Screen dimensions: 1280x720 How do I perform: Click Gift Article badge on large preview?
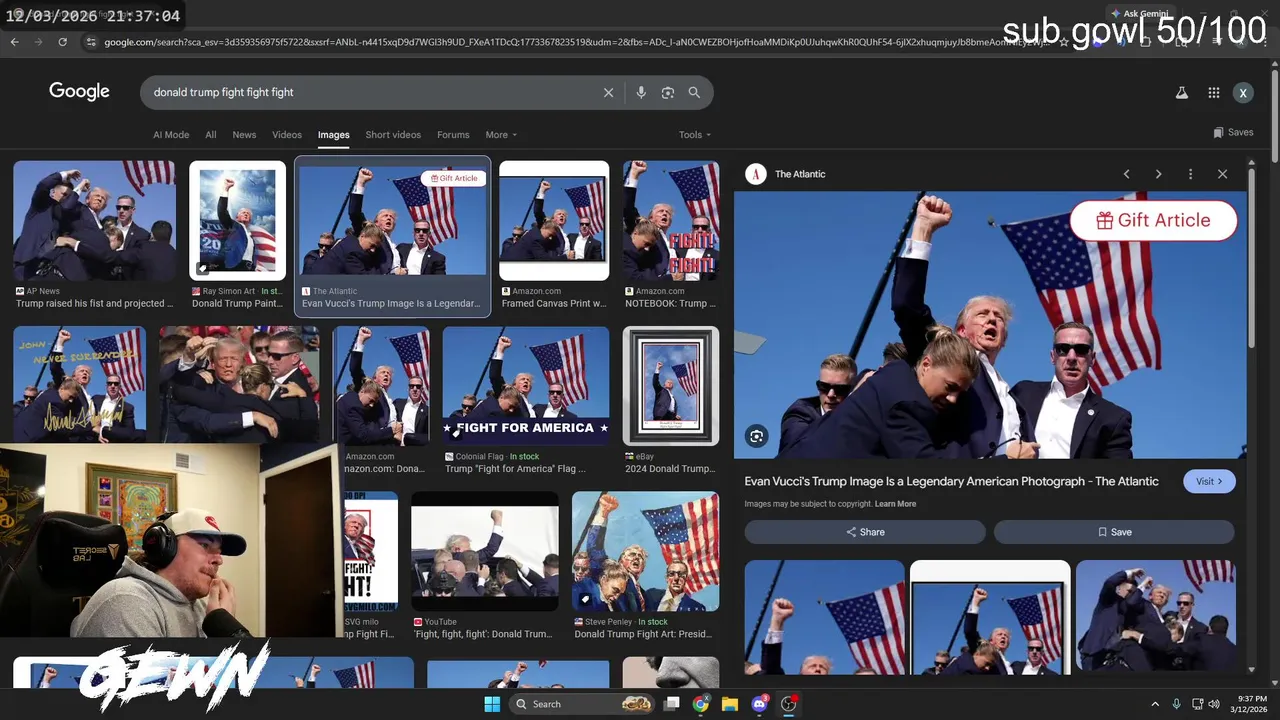tap(1153, 221)
